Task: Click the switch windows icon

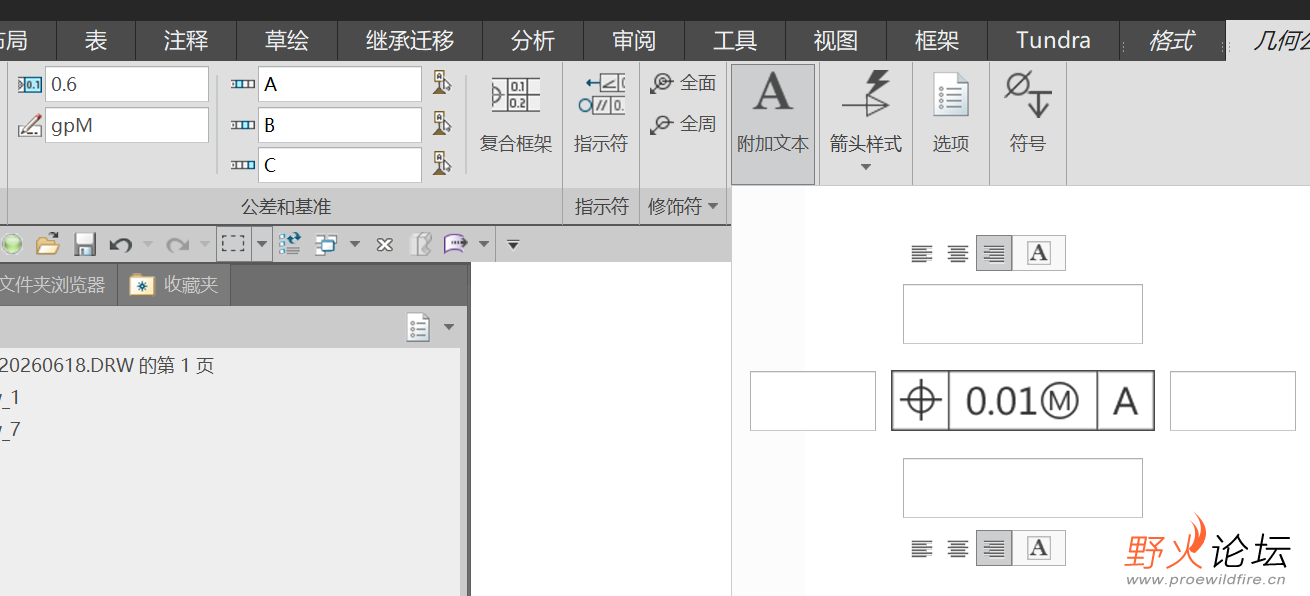Action: [x=327, y=244]
